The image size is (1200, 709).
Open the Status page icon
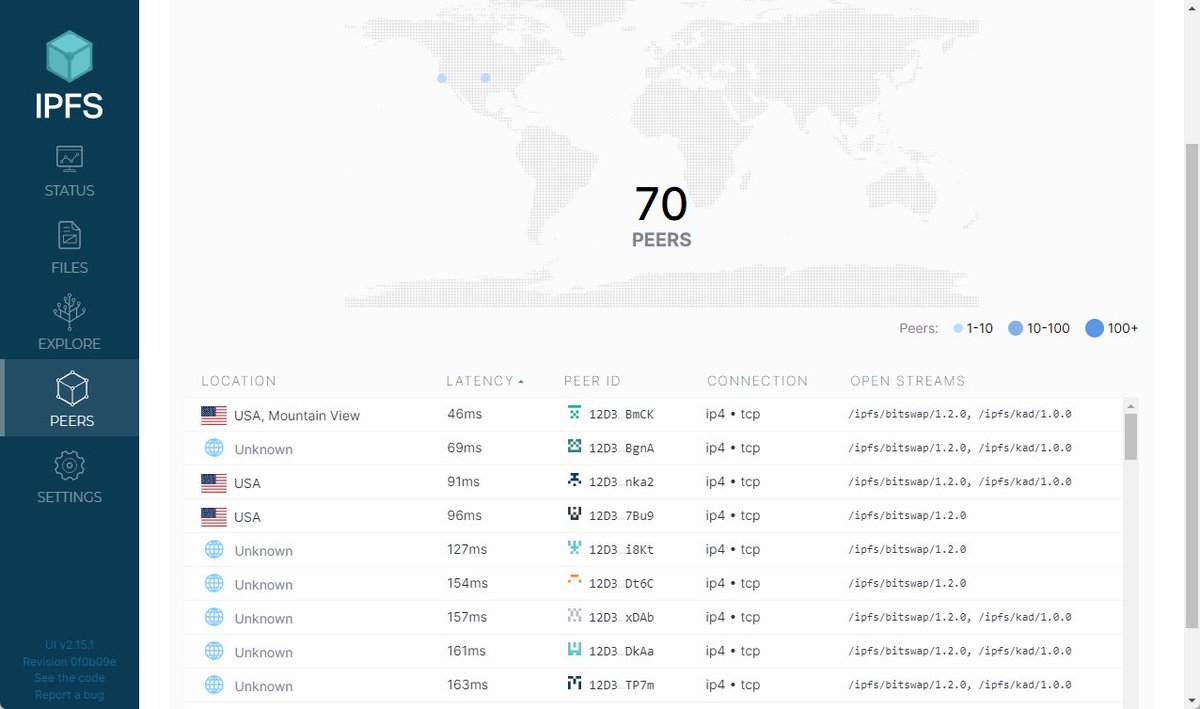(69, 158)
